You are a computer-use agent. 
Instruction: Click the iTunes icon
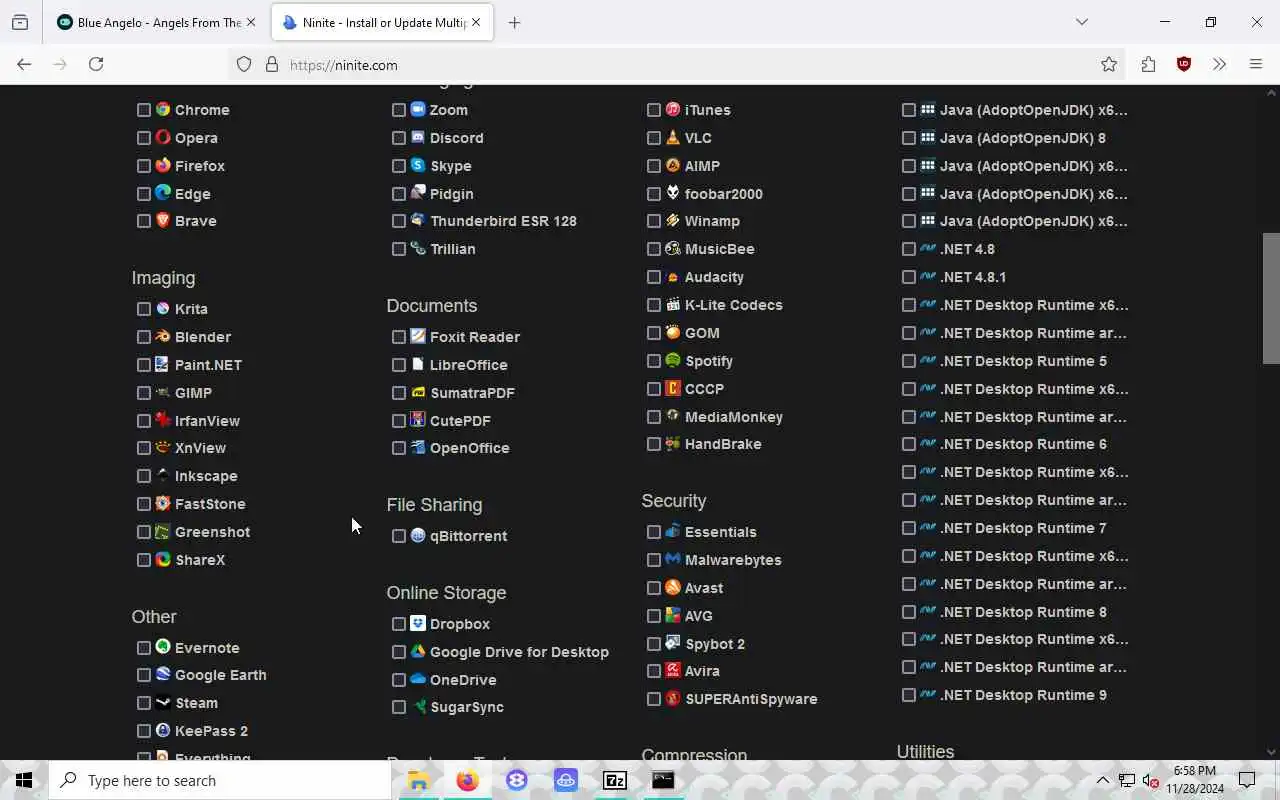pyautogui.click(x=673, y=110)
